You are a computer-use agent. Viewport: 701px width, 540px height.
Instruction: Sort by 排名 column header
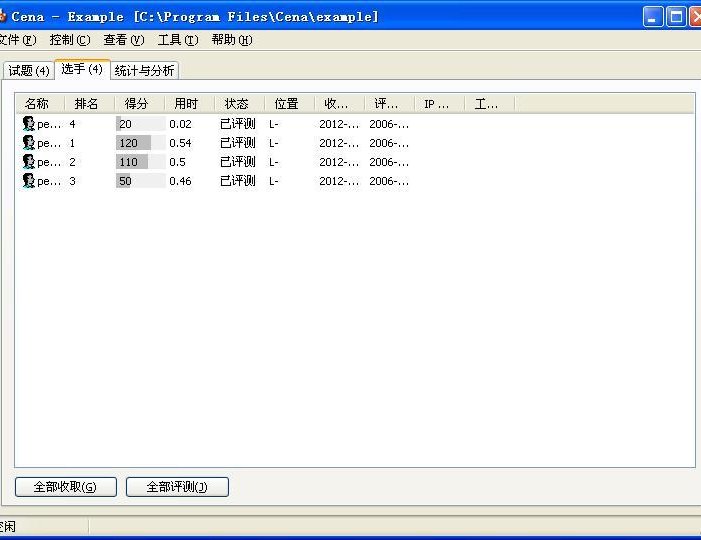[x=90, y=104]
